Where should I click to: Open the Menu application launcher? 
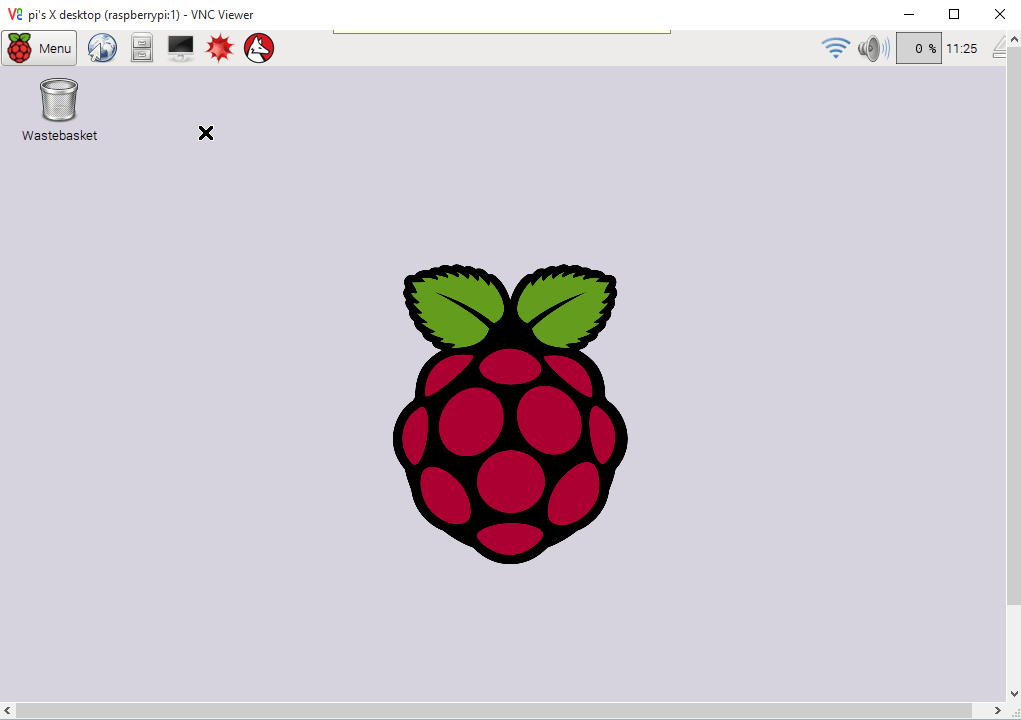(x=38, y=47)
